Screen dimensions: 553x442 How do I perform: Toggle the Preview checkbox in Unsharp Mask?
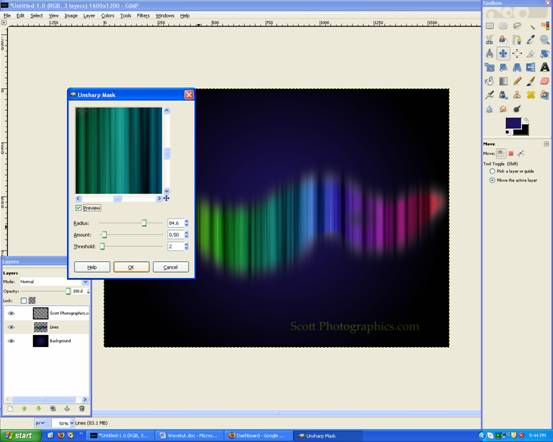78,208
